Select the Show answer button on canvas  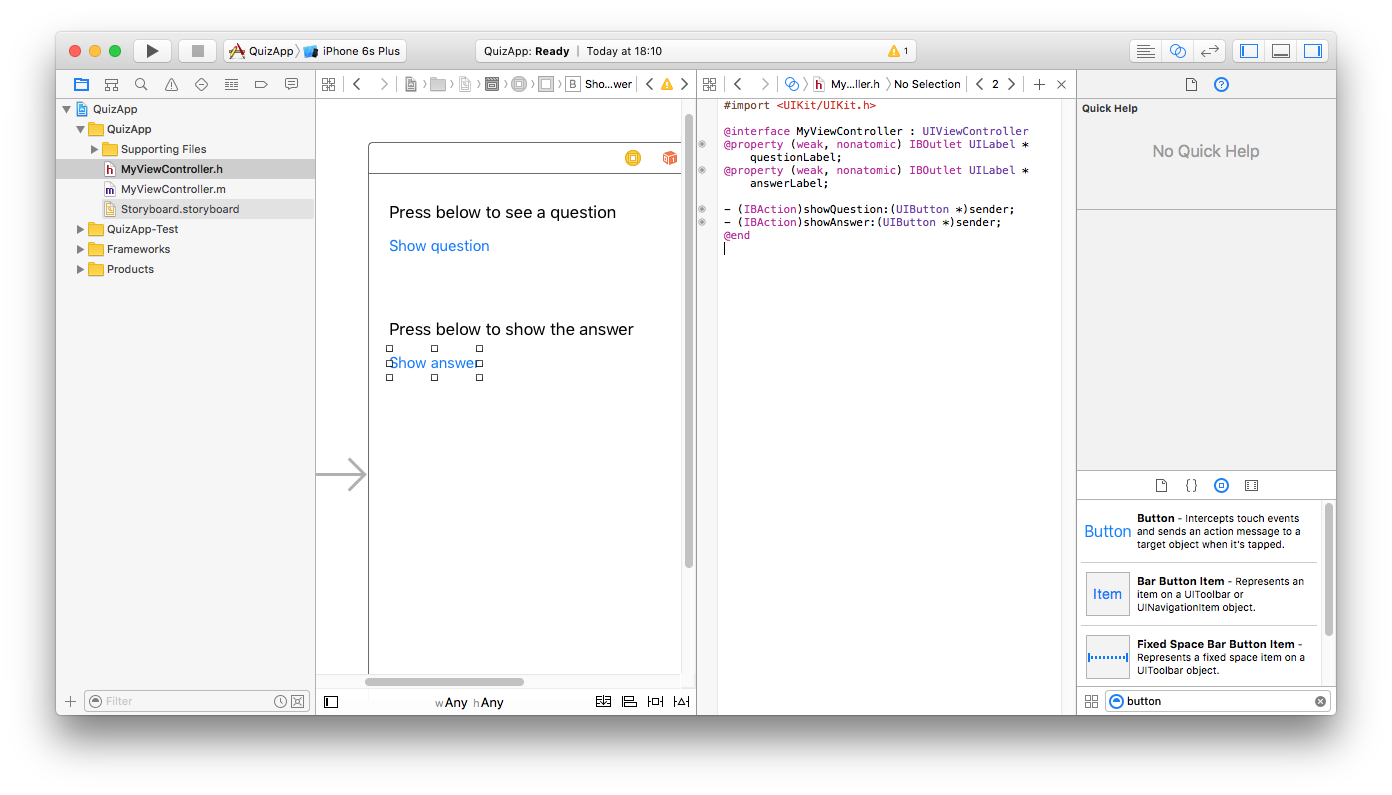(x=434, y=363)
